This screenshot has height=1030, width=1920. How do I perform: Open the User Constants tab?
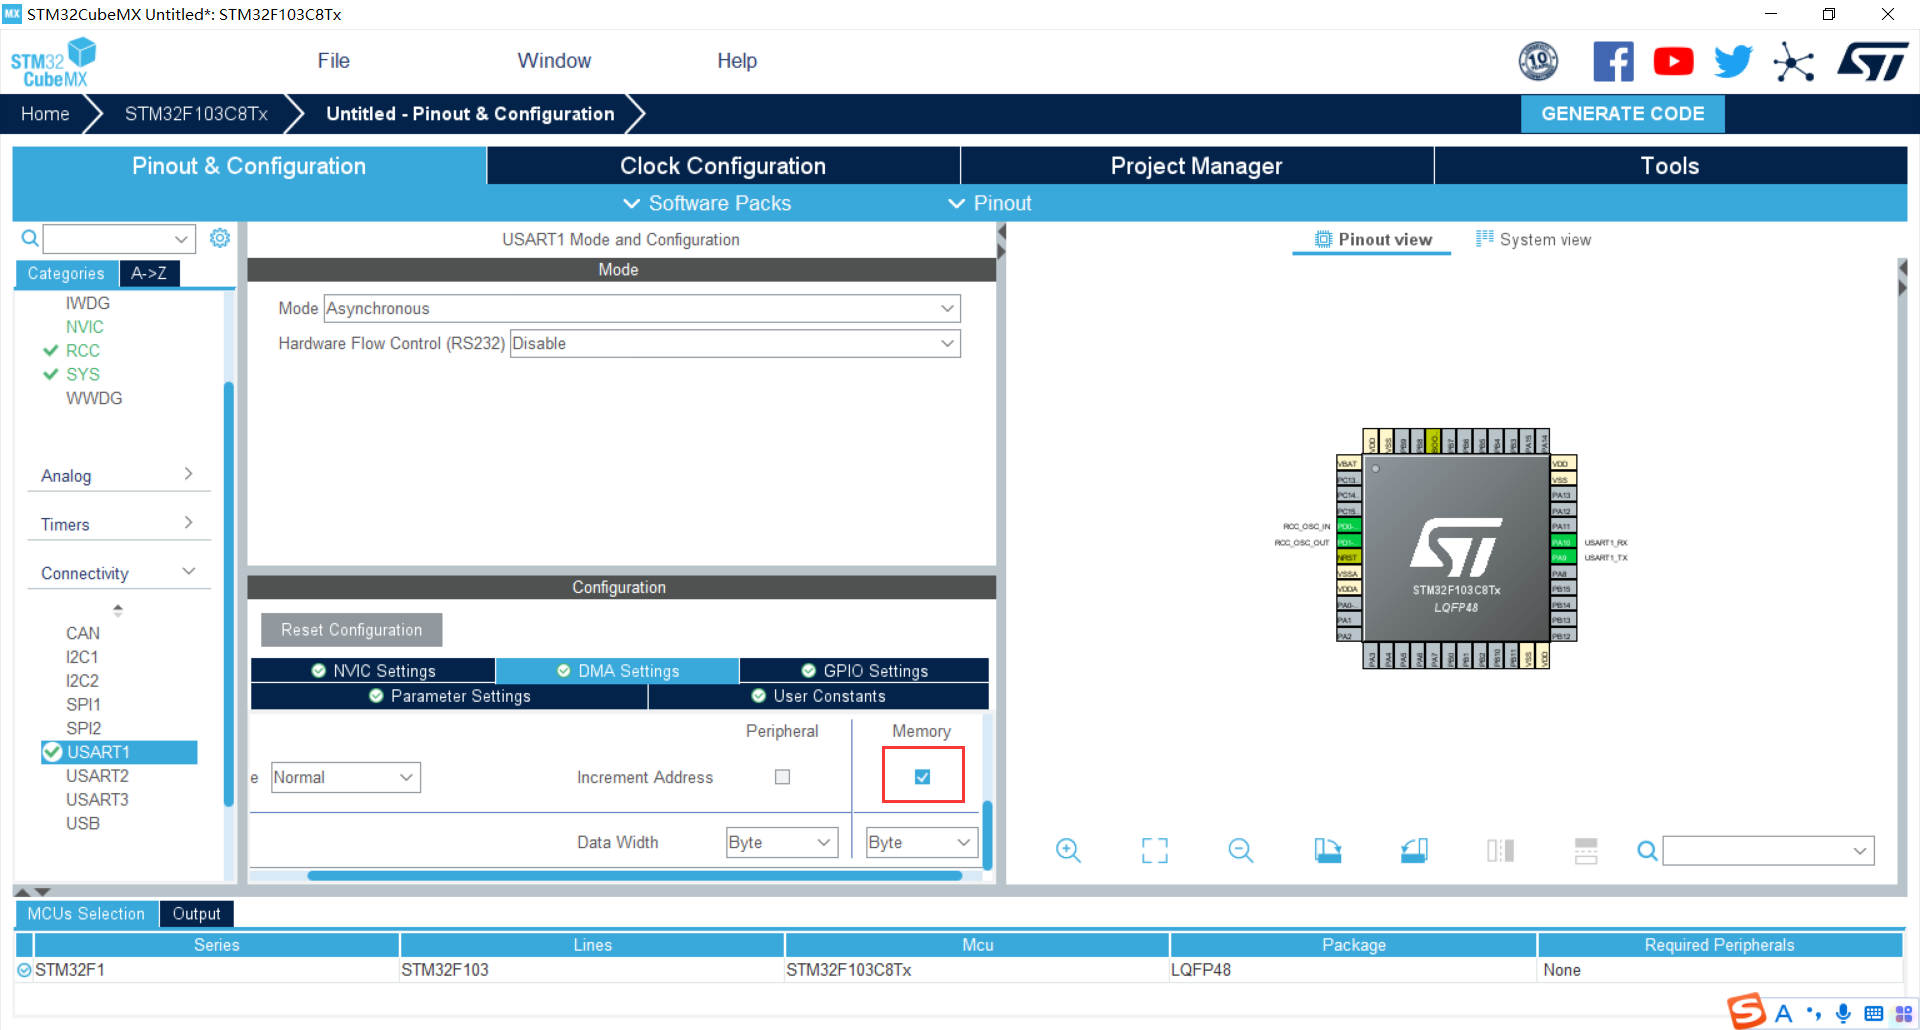[819, 697]
